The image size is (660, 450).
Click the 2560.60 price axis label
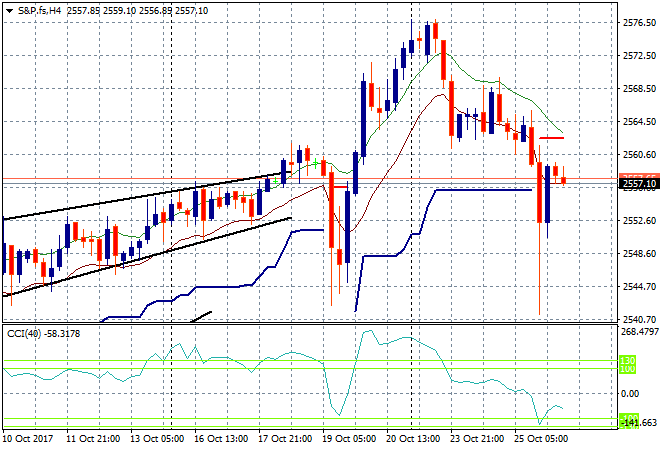(x=639, y=155)
